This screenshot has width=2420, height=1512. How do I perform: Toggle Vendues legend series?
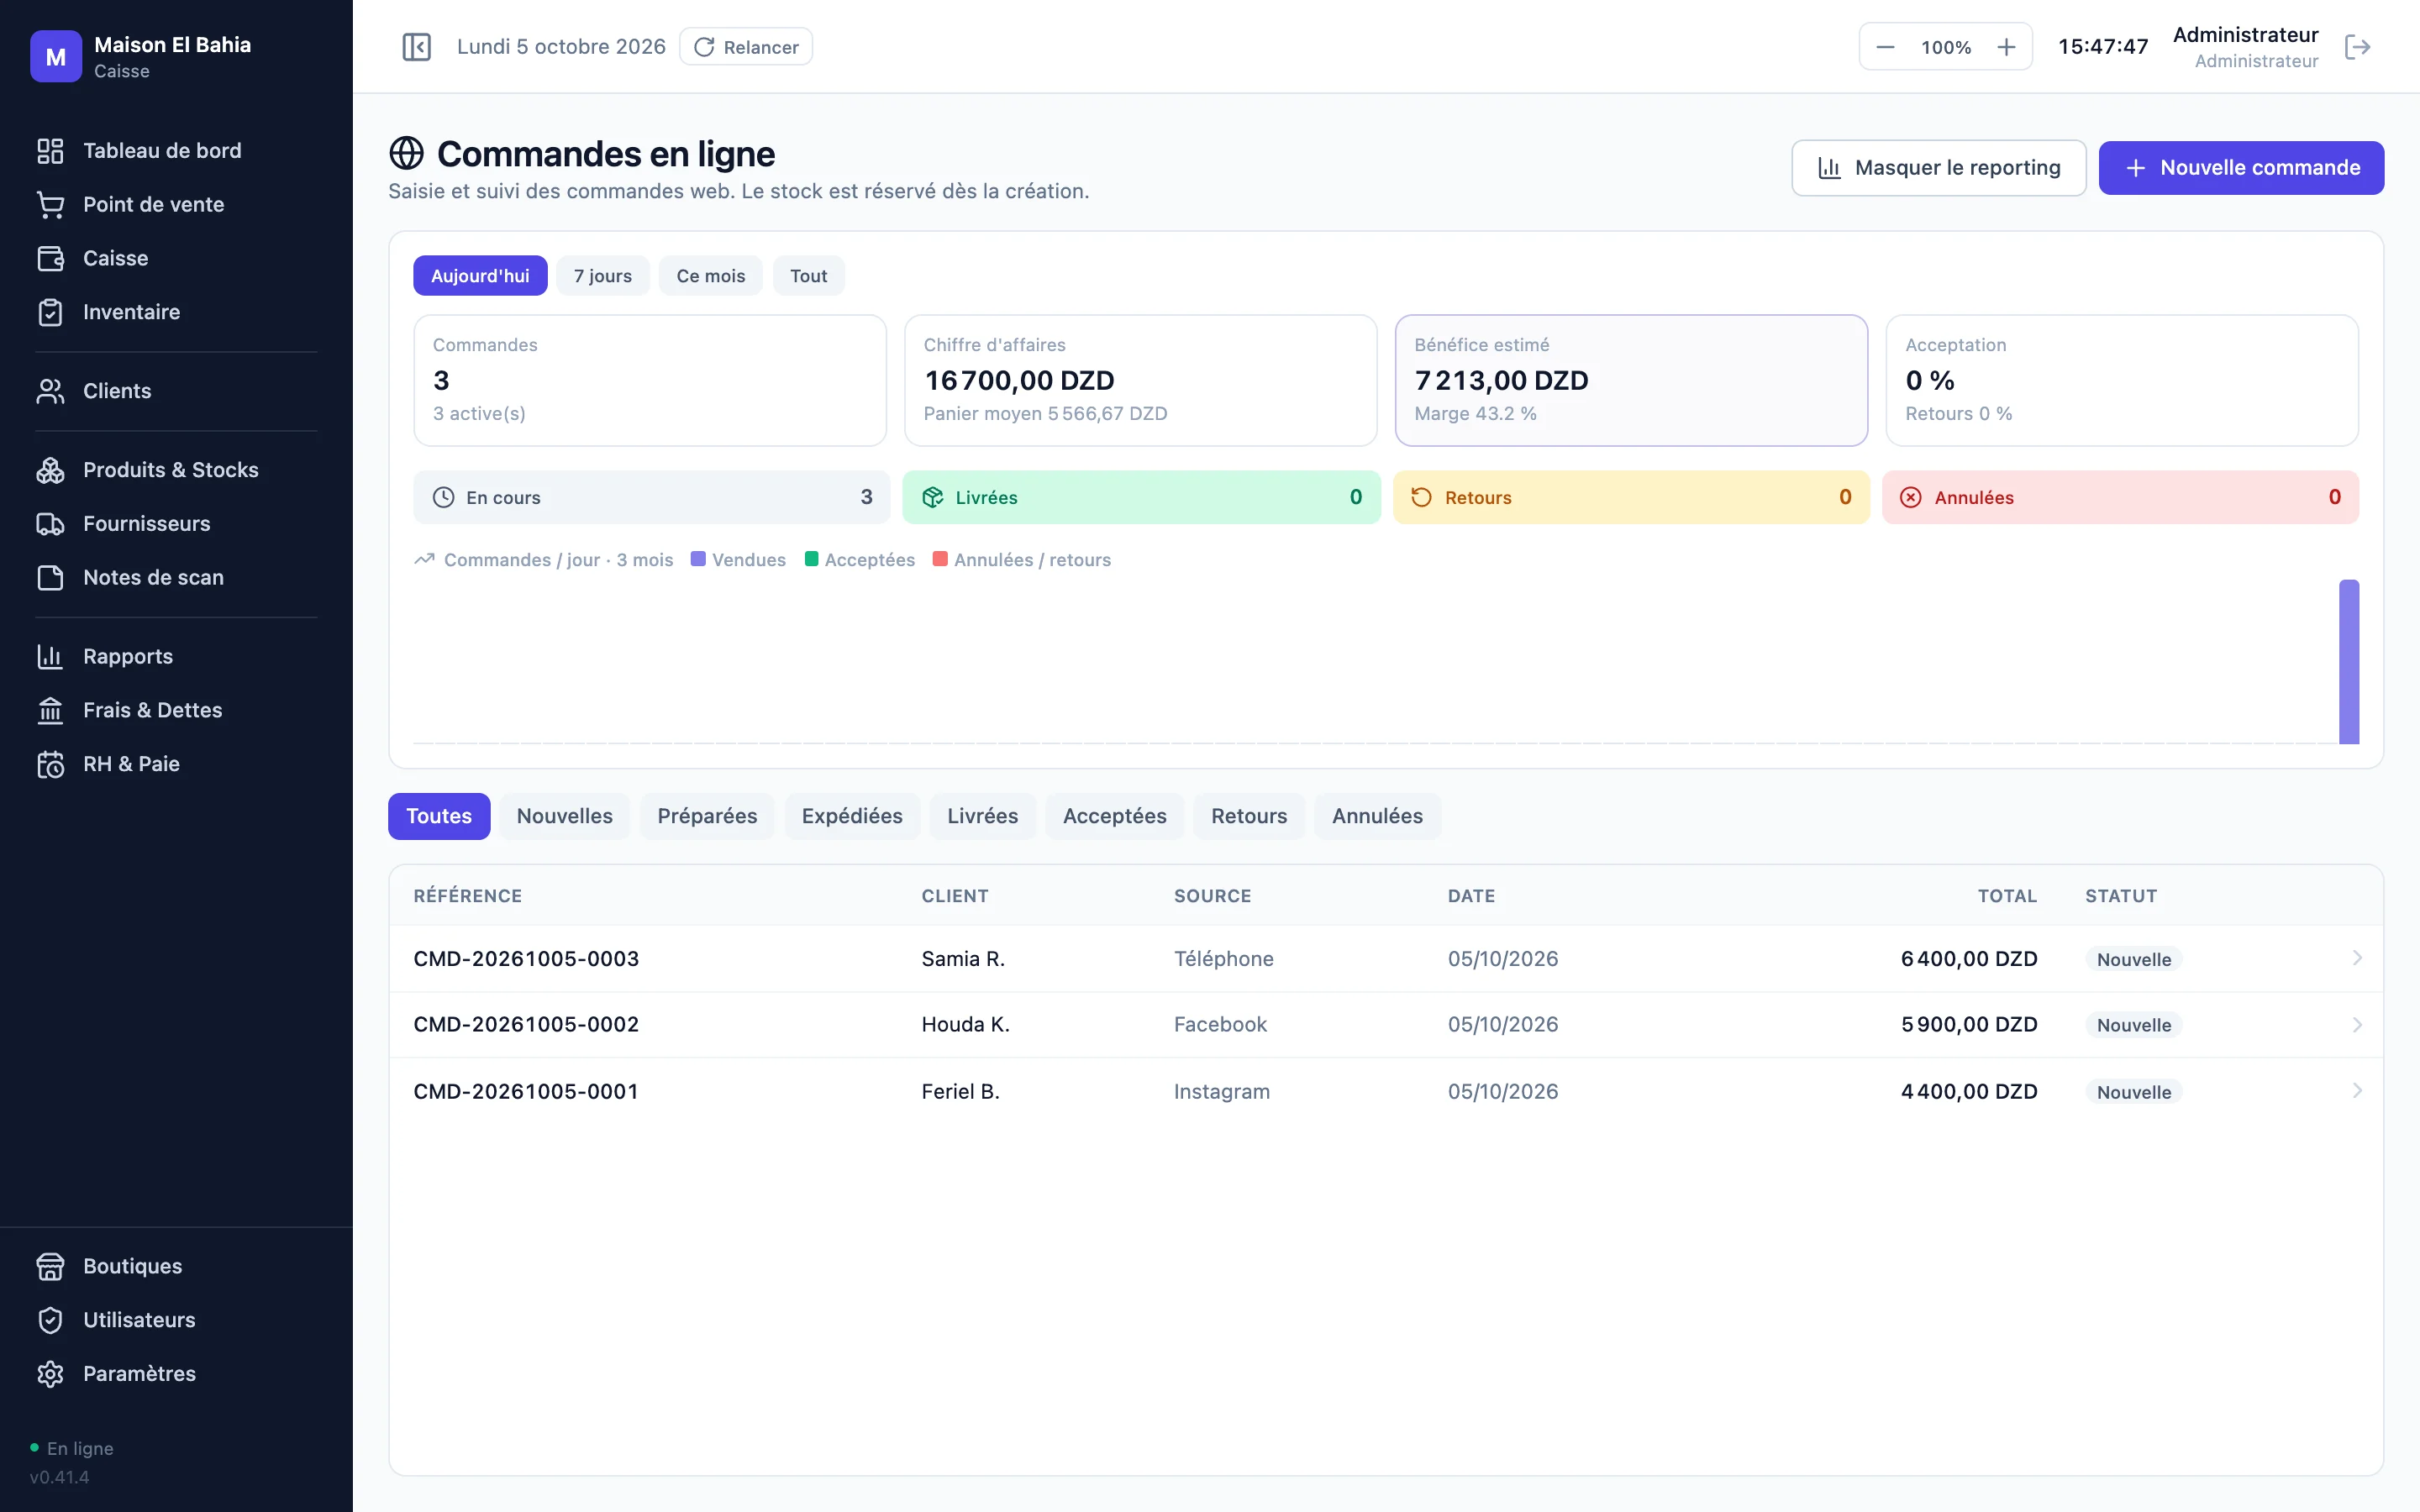(x=738, y=560)
